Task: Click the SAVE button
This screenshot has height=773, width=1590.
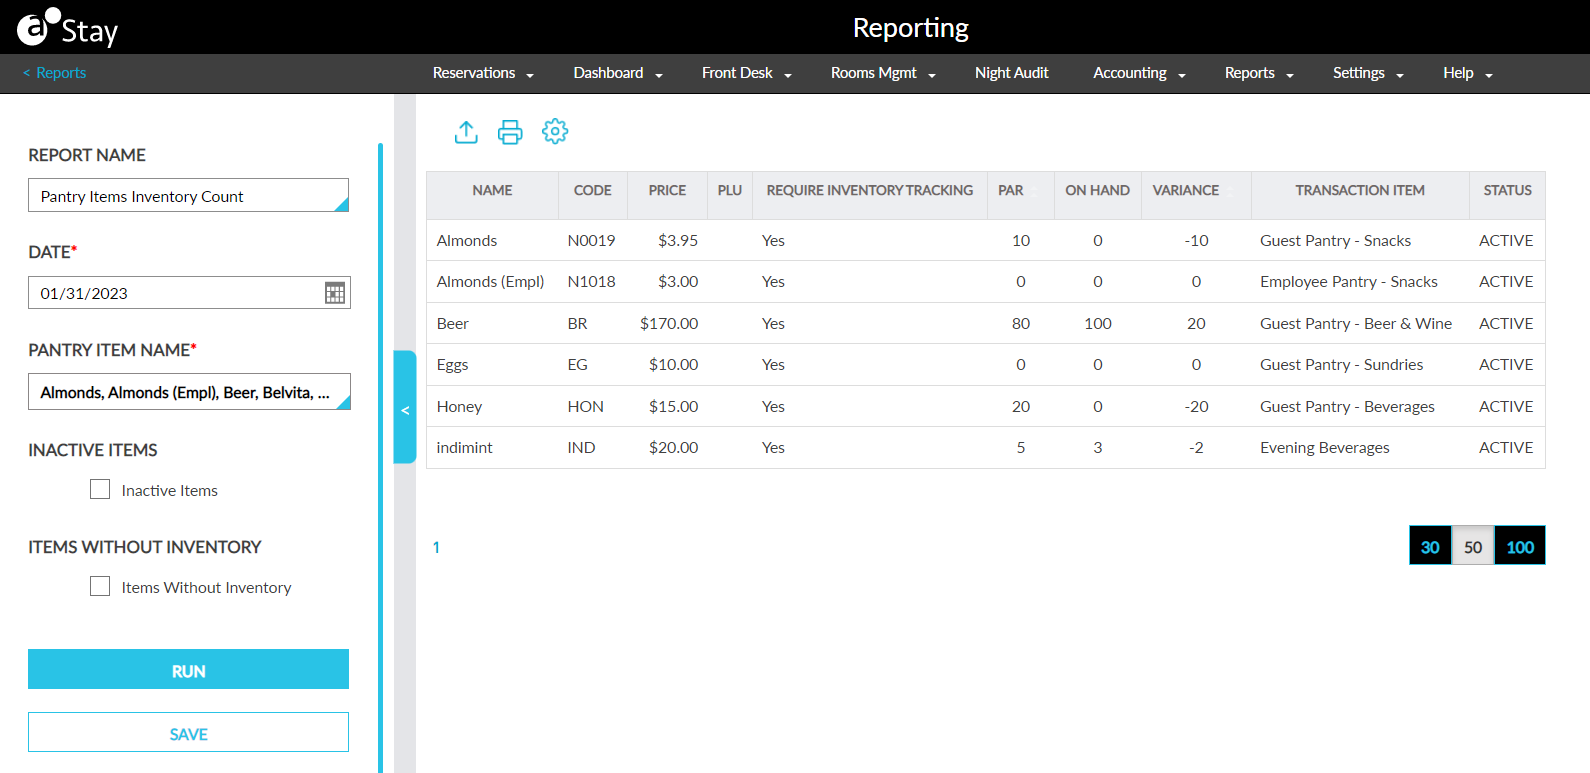Action: 188,733
